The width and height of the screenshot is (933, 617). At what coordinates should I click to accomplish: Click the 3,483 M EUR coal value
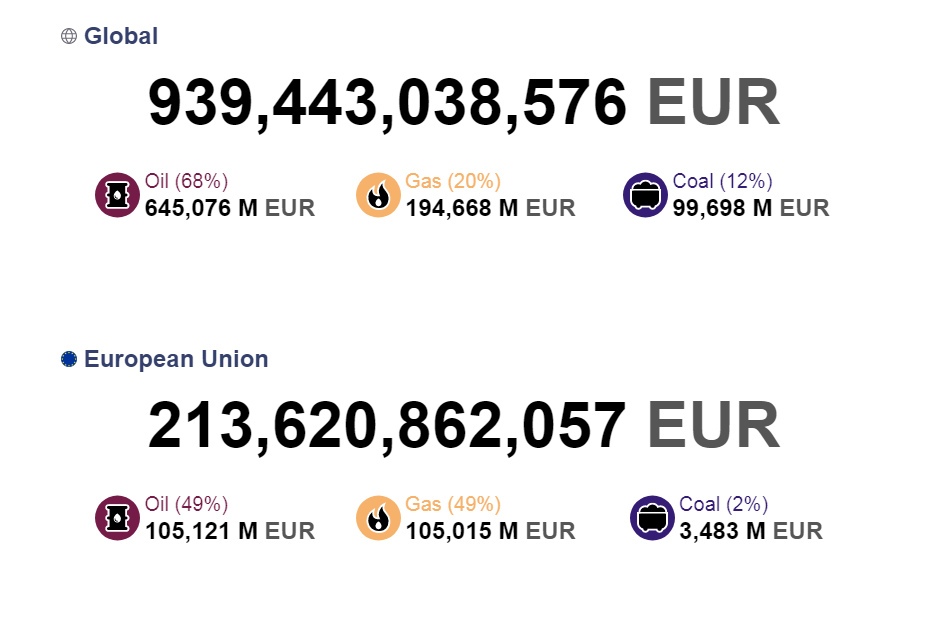point(751,531)
